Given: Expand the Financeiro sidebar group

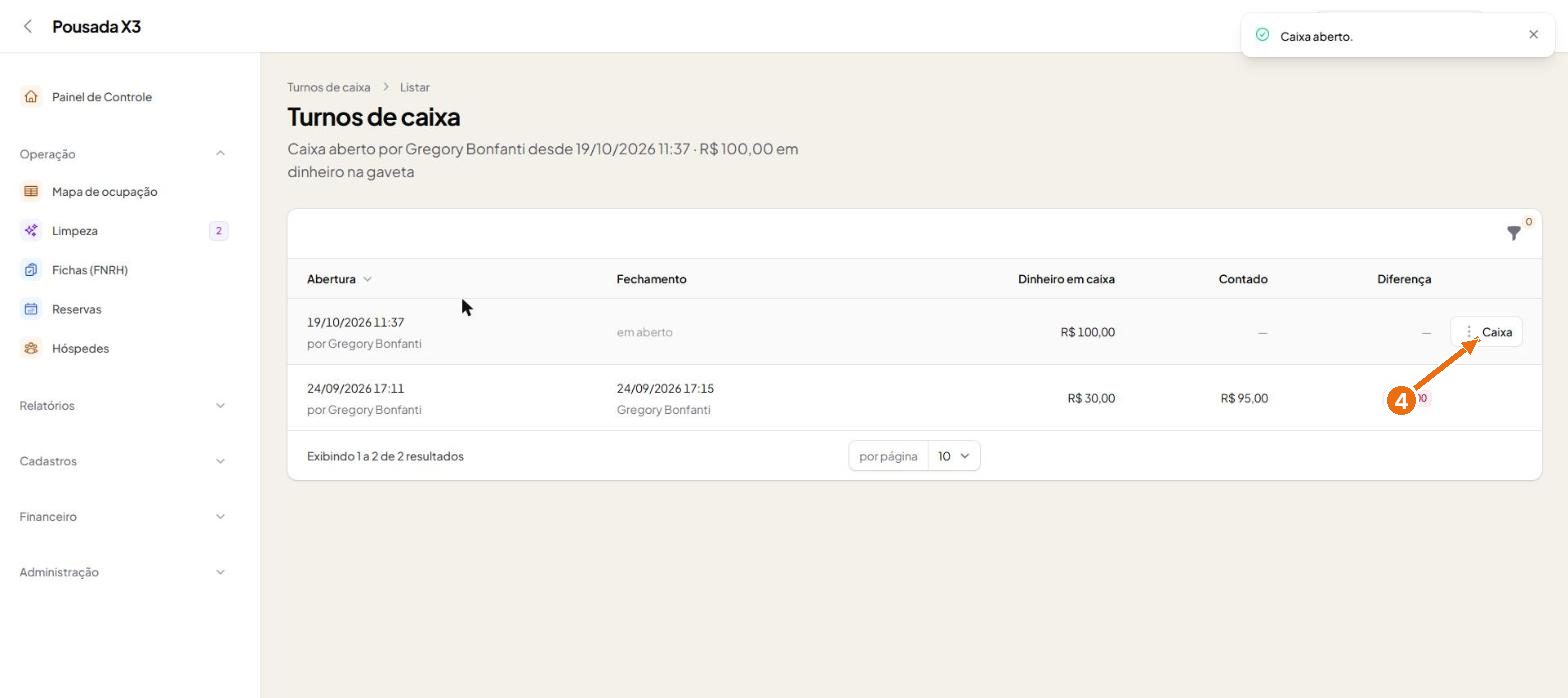Looking at the screenshot, I should point(220,517).
